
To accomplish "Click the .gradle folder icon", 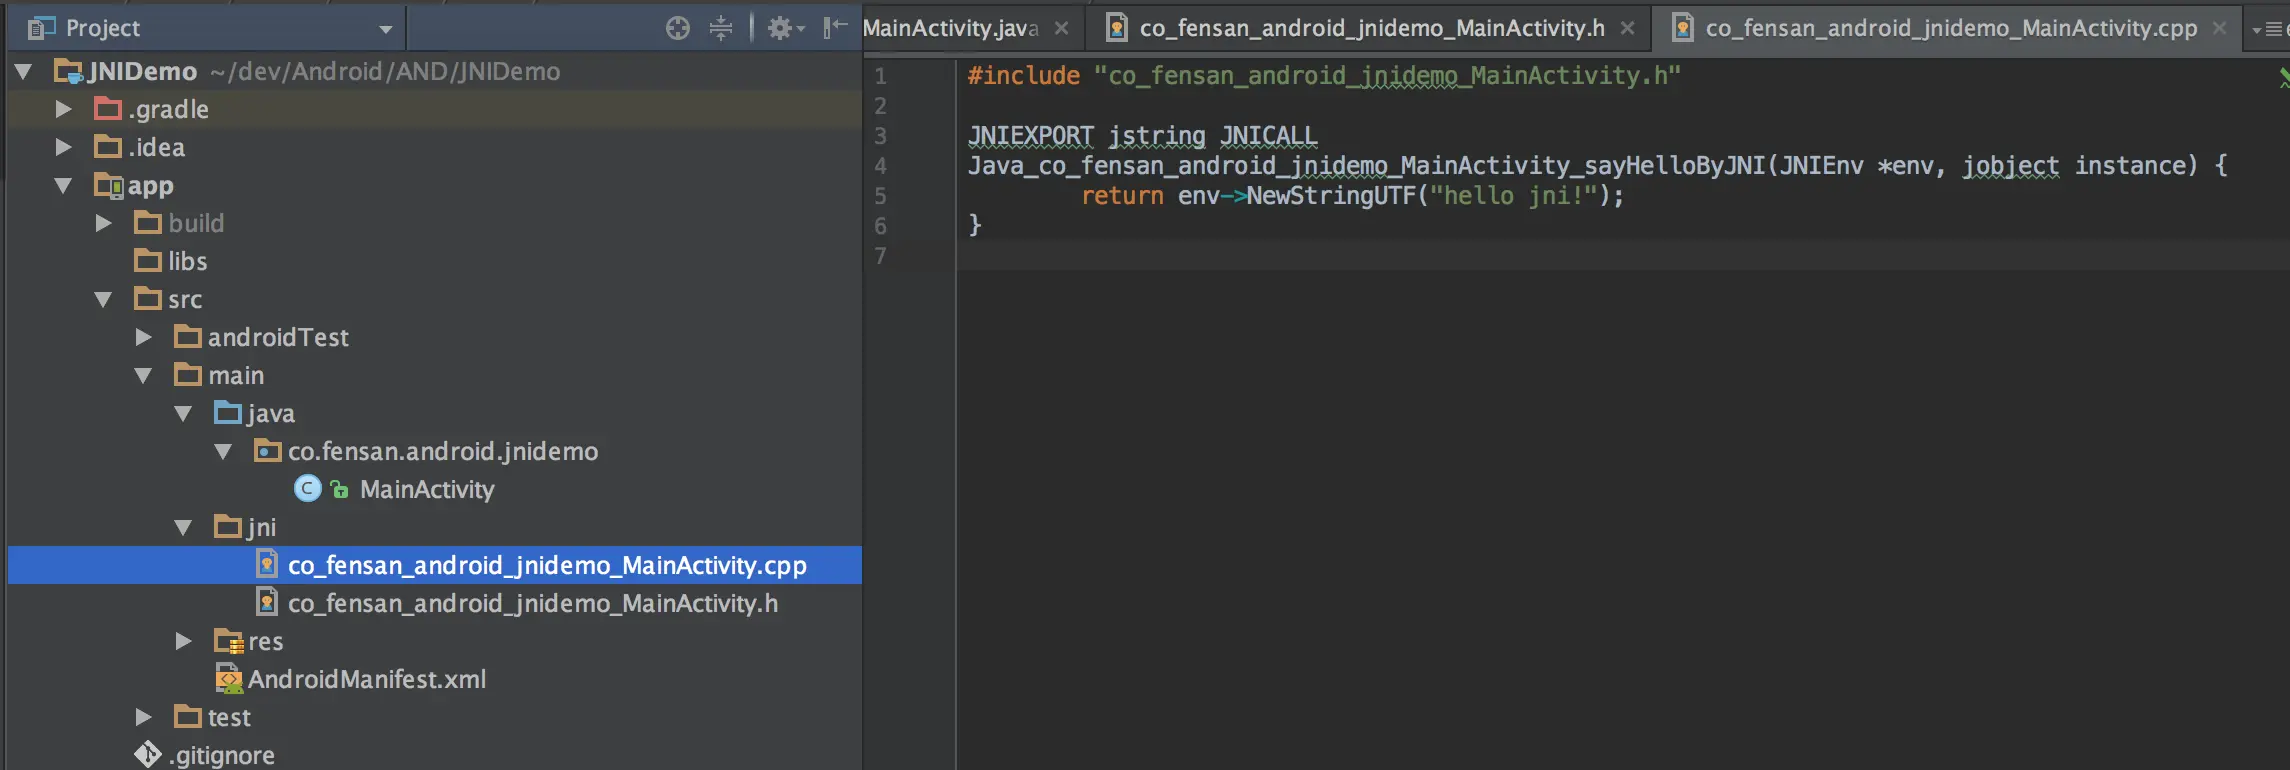I will point(108,108).
